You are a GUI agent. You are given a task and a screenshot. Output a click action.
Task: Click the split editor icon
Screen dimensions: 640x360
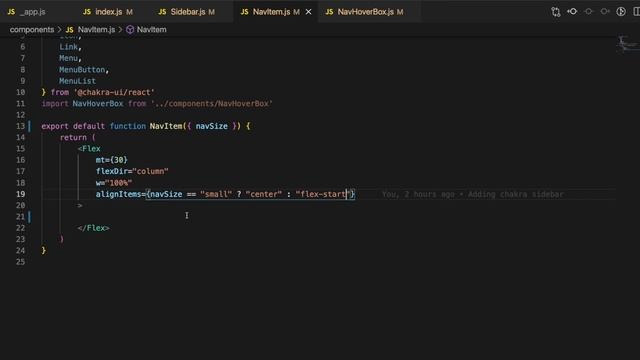coord(636,11)
